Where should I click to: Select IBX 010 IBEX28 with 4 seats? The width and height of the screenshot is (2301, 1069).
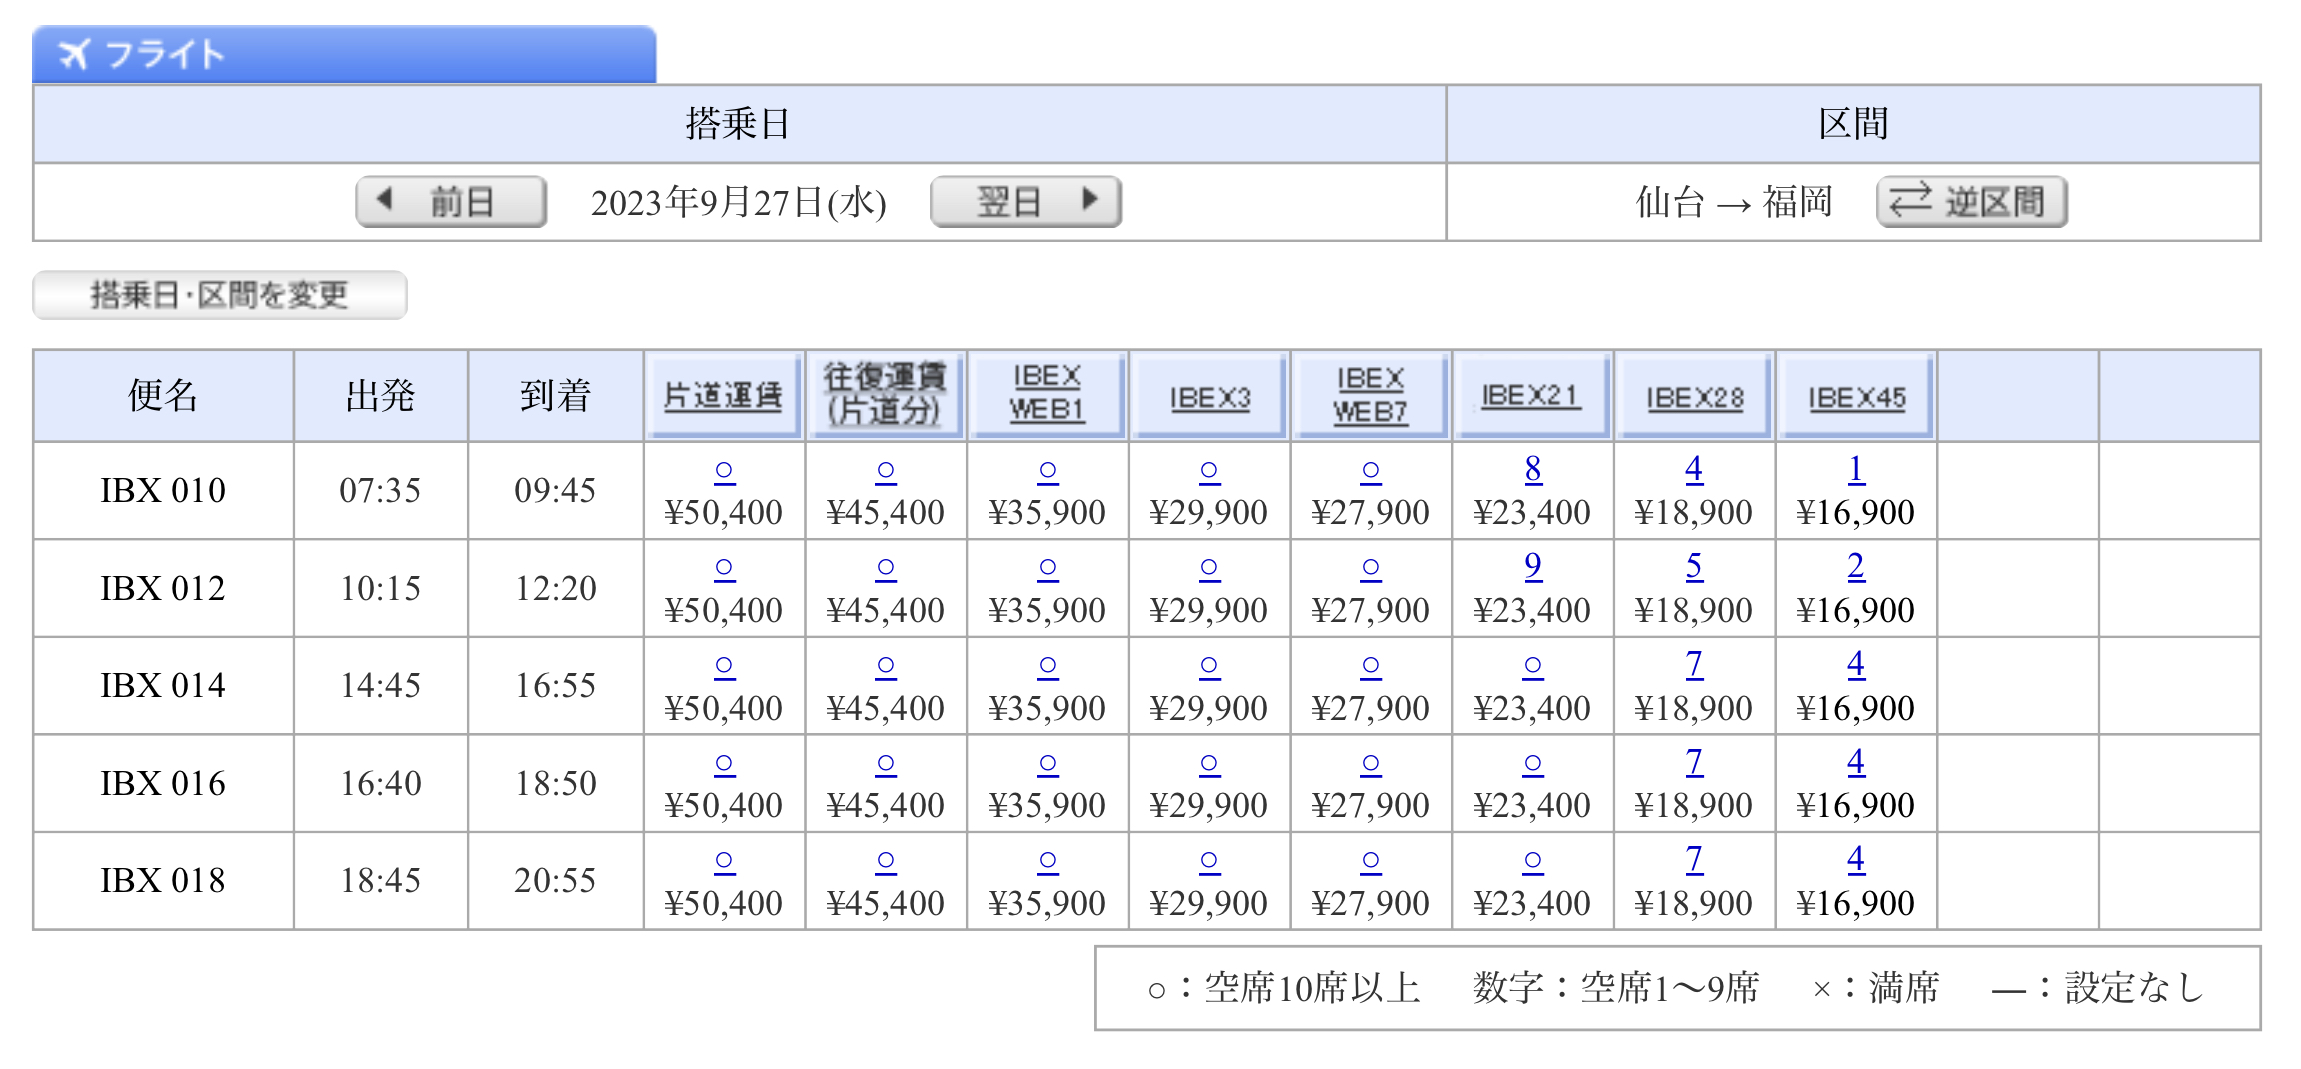click(1694, 468)
